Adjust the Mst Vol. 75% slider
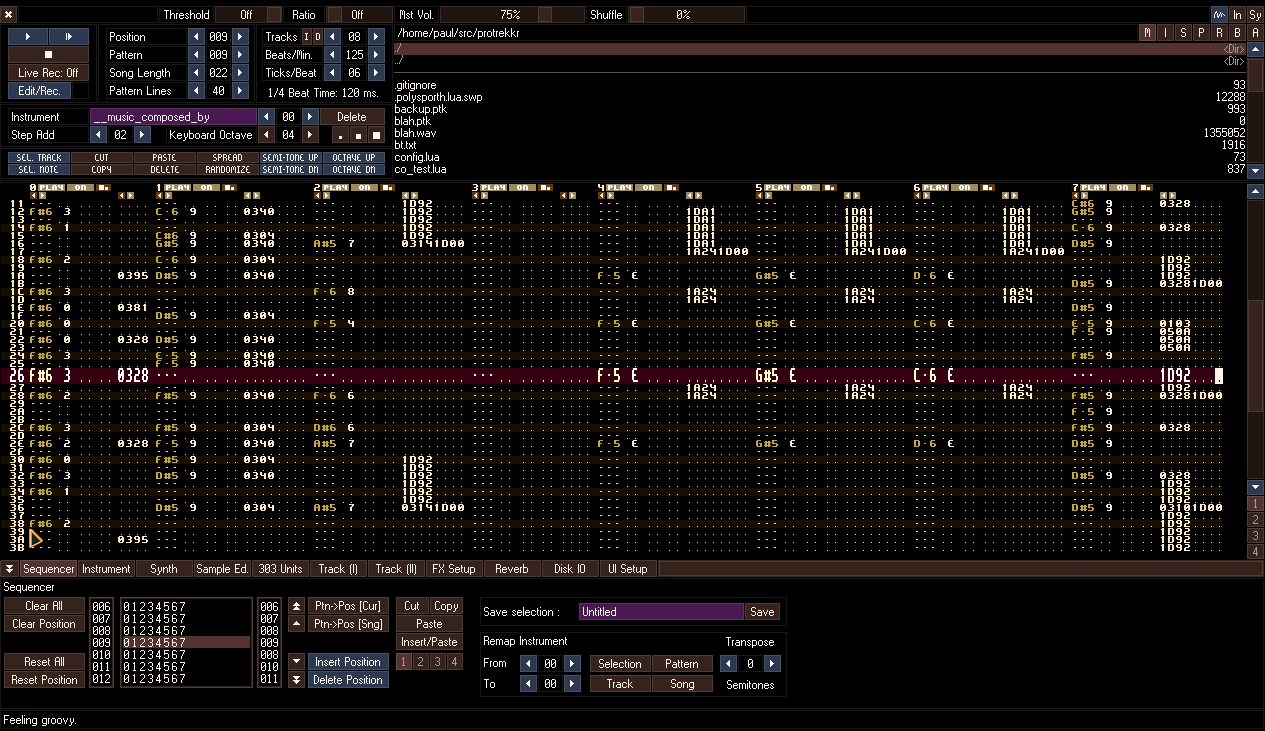 [511, 15]
